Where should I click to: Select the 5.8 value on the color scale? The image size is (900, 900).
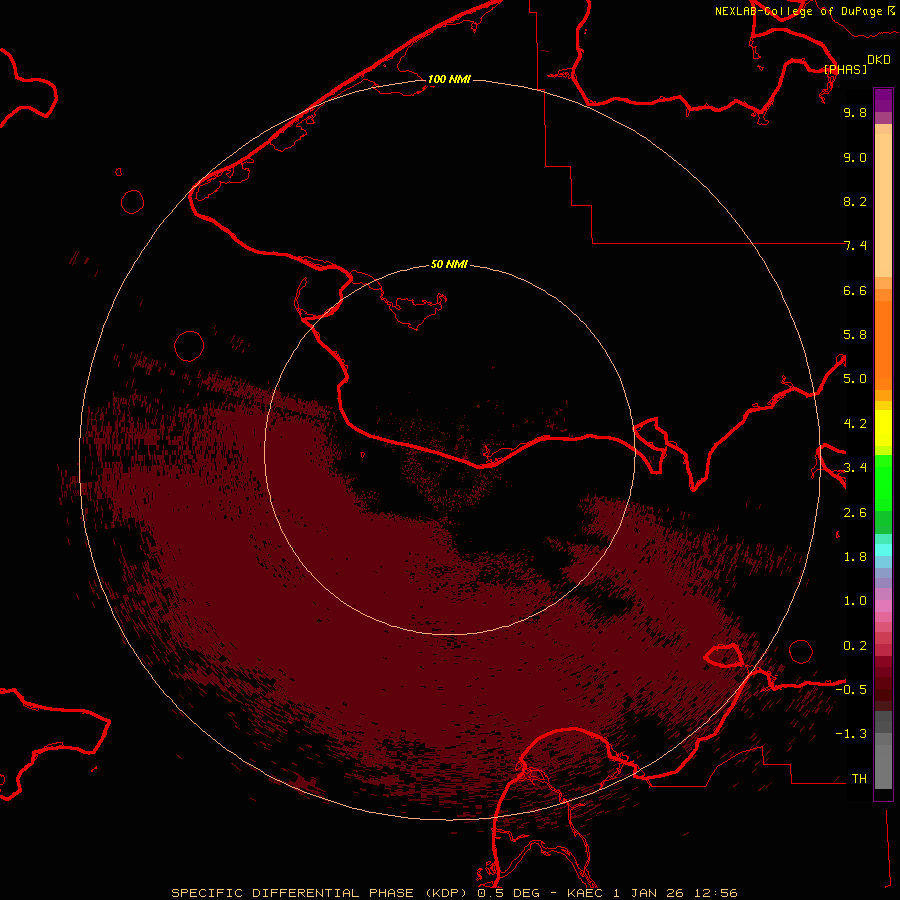[855, 335]
